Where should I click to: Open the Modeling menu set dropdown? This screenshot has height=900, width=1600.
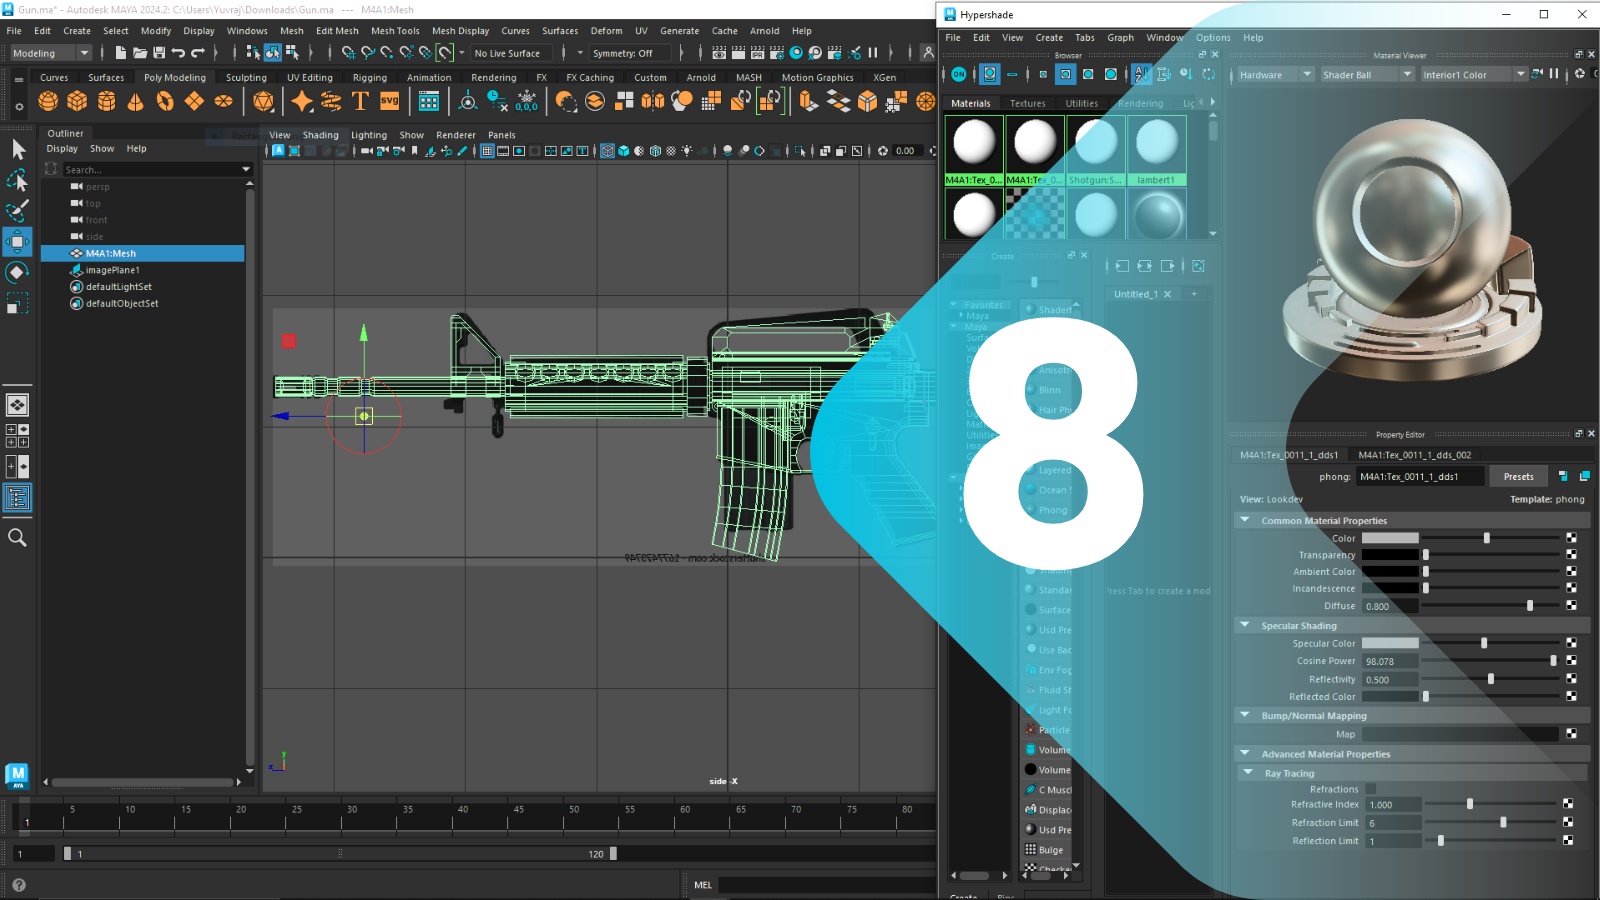(50, 53)
